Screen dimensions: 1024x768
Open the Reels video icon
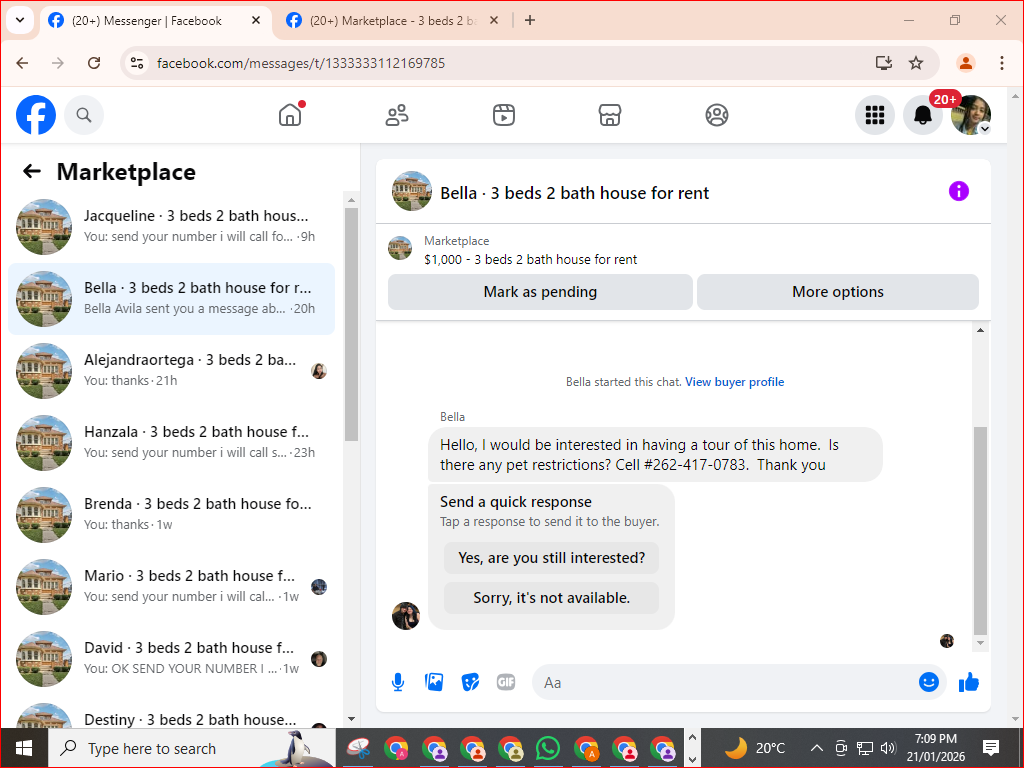point(504,115)
